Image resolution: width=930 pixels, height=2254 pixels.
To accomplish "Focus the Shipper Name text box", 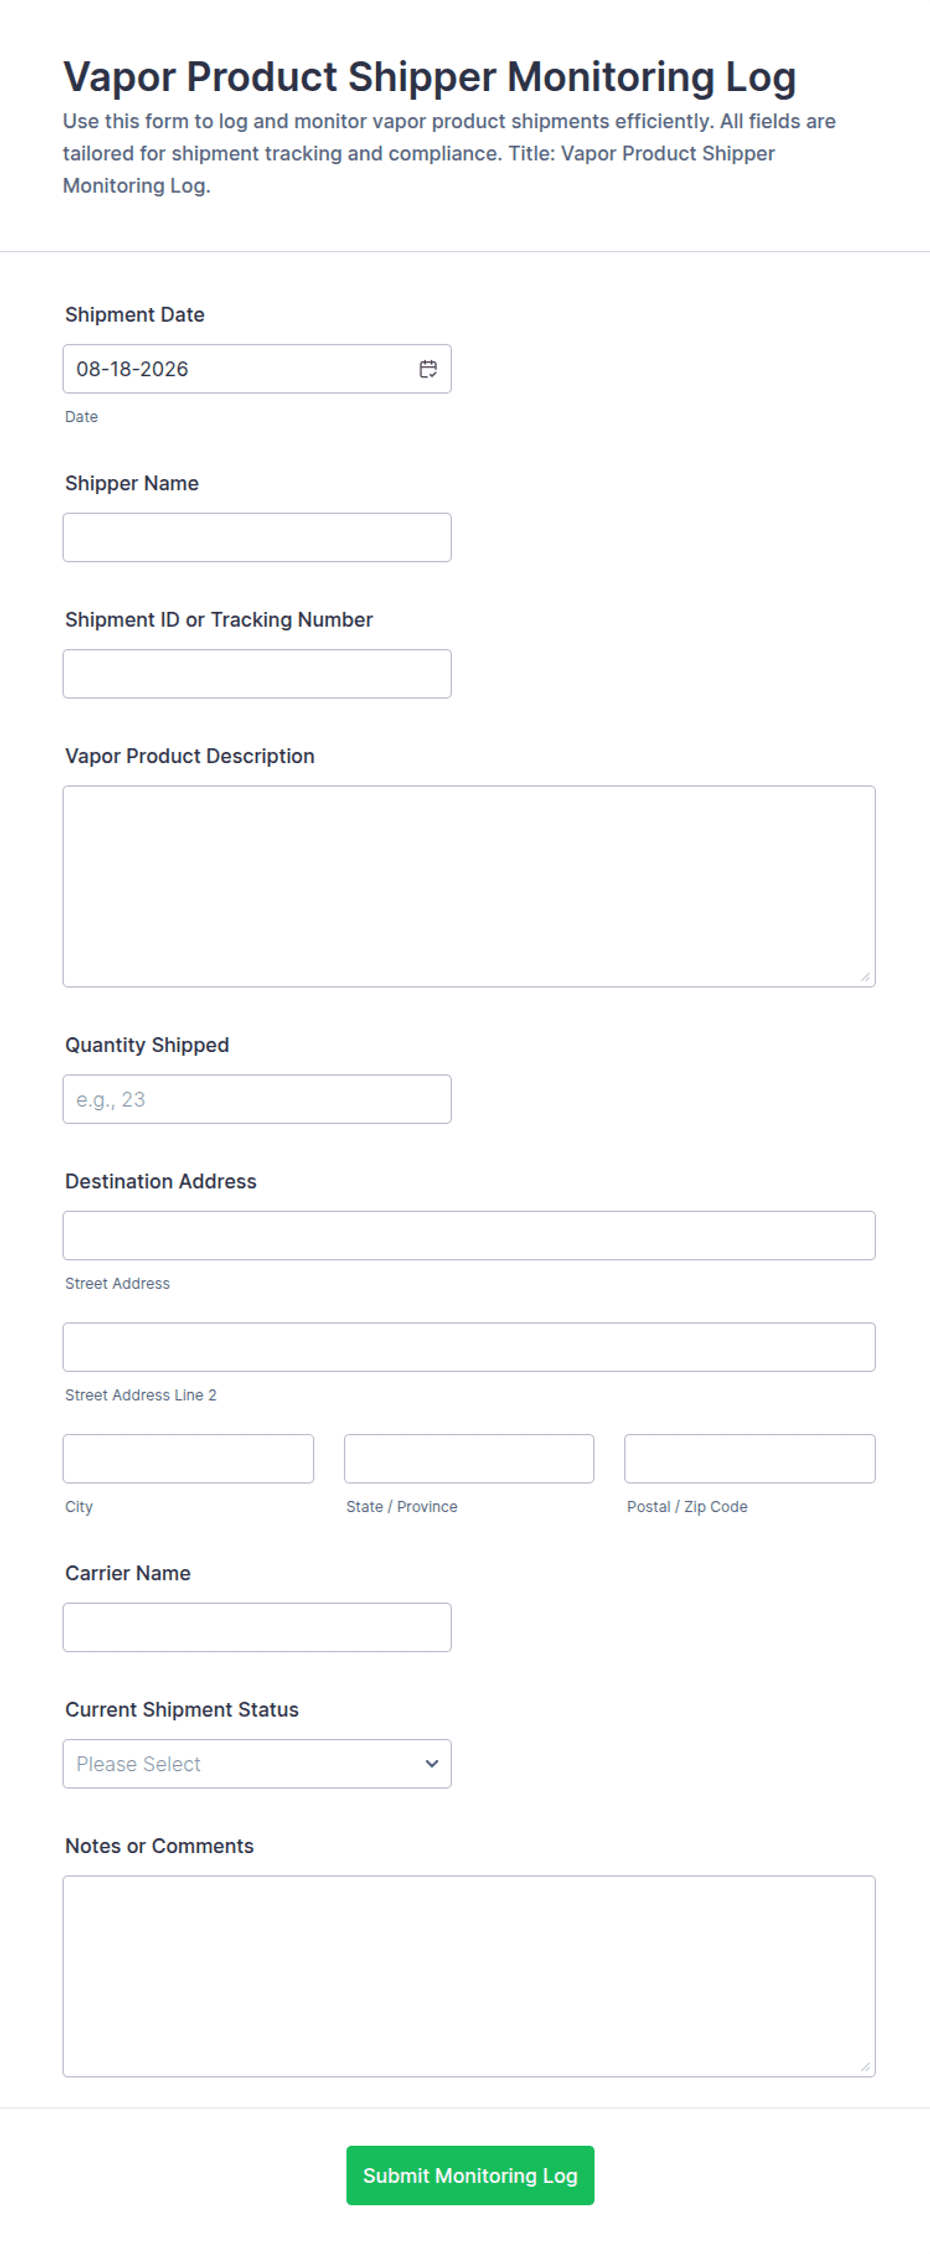I will click(257, 537).
